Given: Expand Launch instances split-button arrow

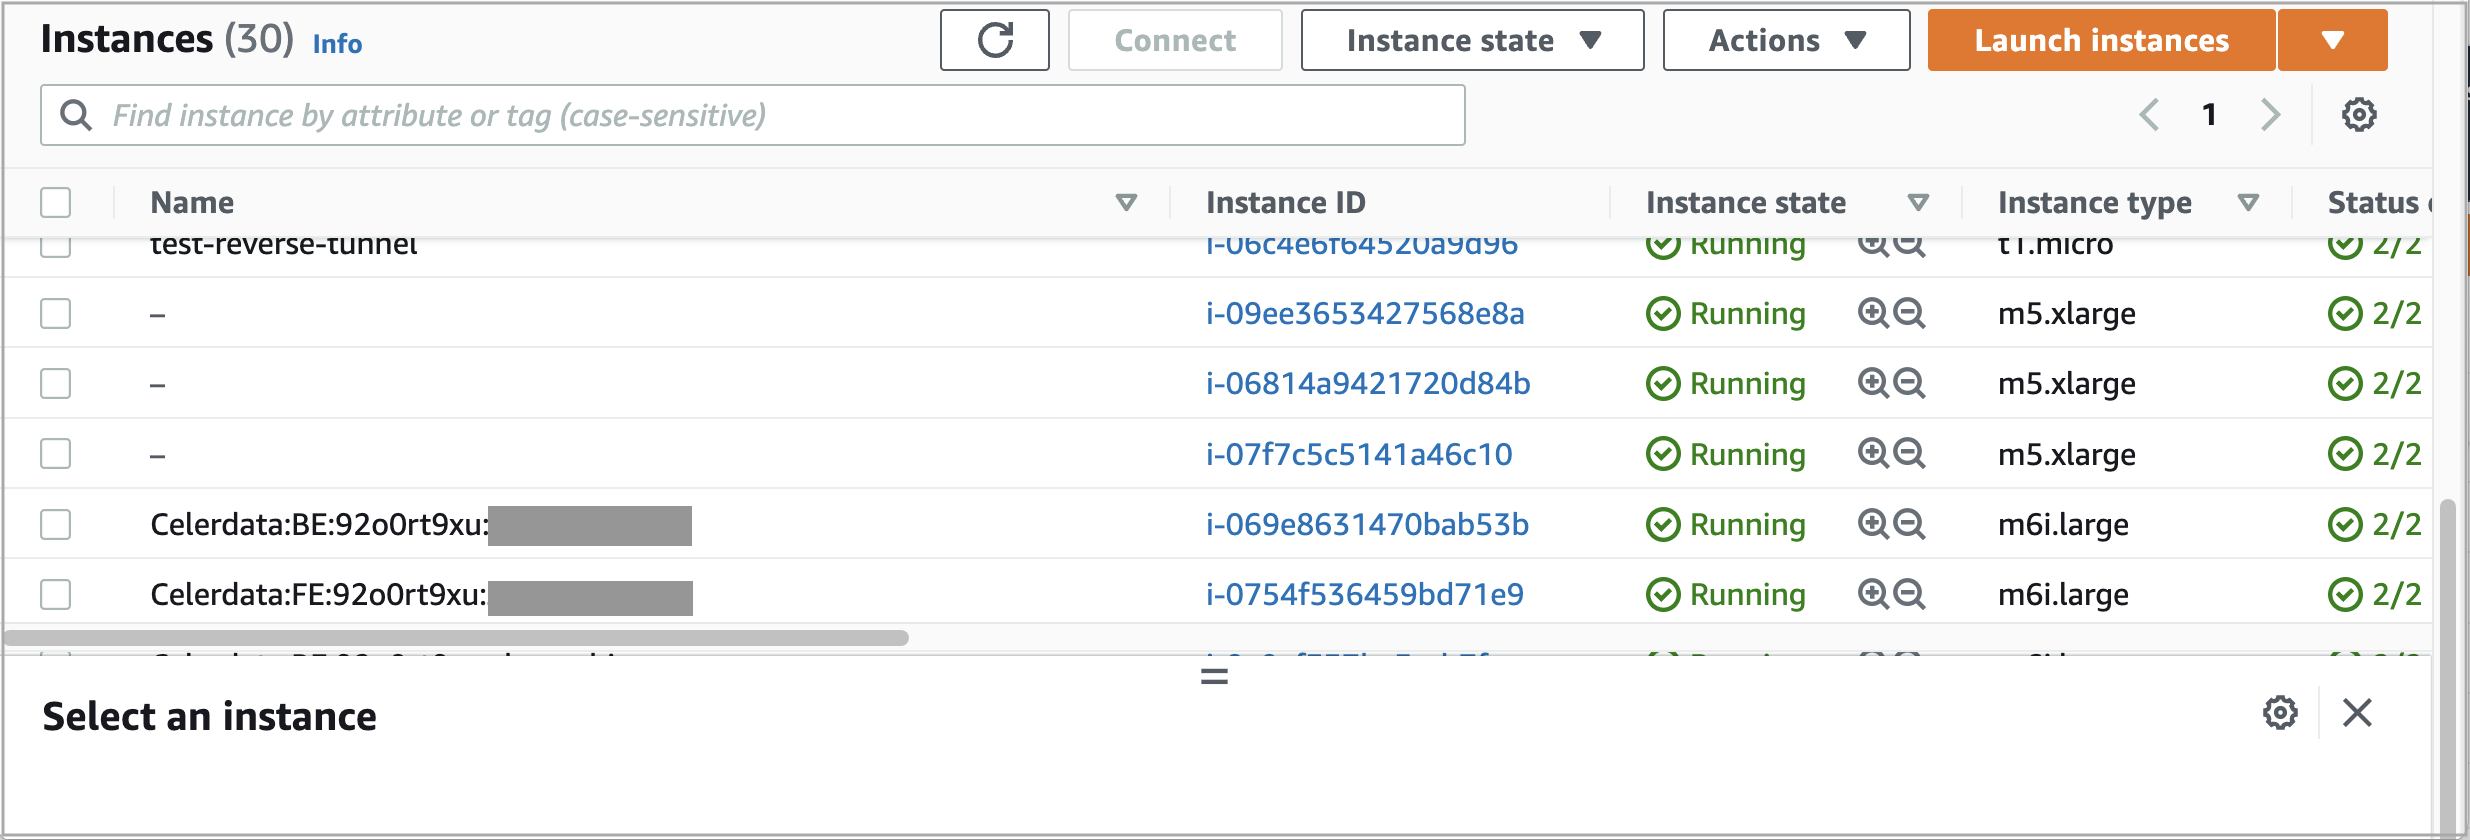Looking at the screenshot, I should tap(2332, 40).
